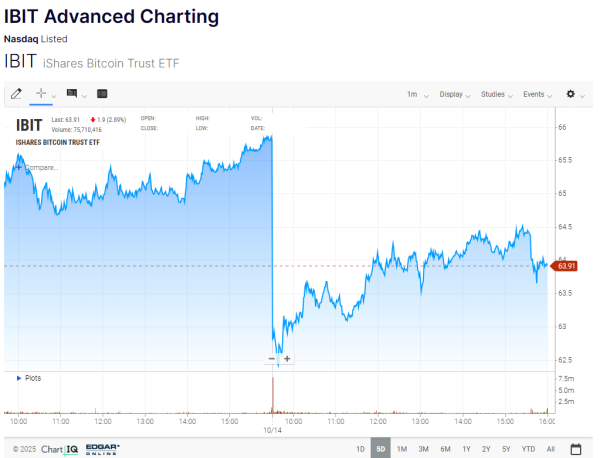The image size is (600, 458).
Task: Choose the YTD time range
Action: (528, 449)
